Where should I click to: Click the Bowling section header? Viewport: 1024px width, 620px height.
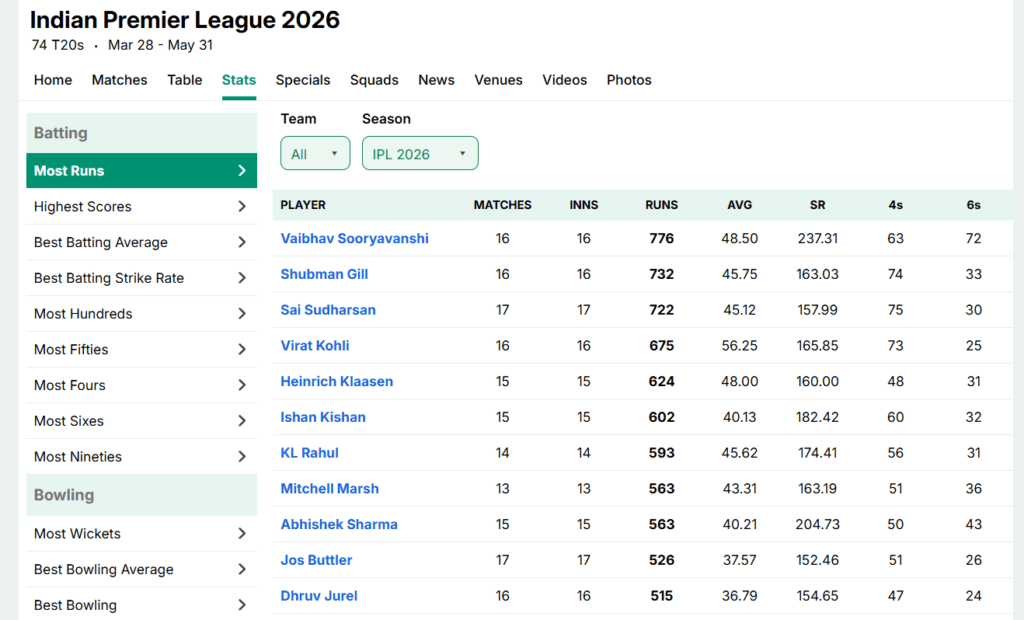pyautogui.click(x=142, y=495)
